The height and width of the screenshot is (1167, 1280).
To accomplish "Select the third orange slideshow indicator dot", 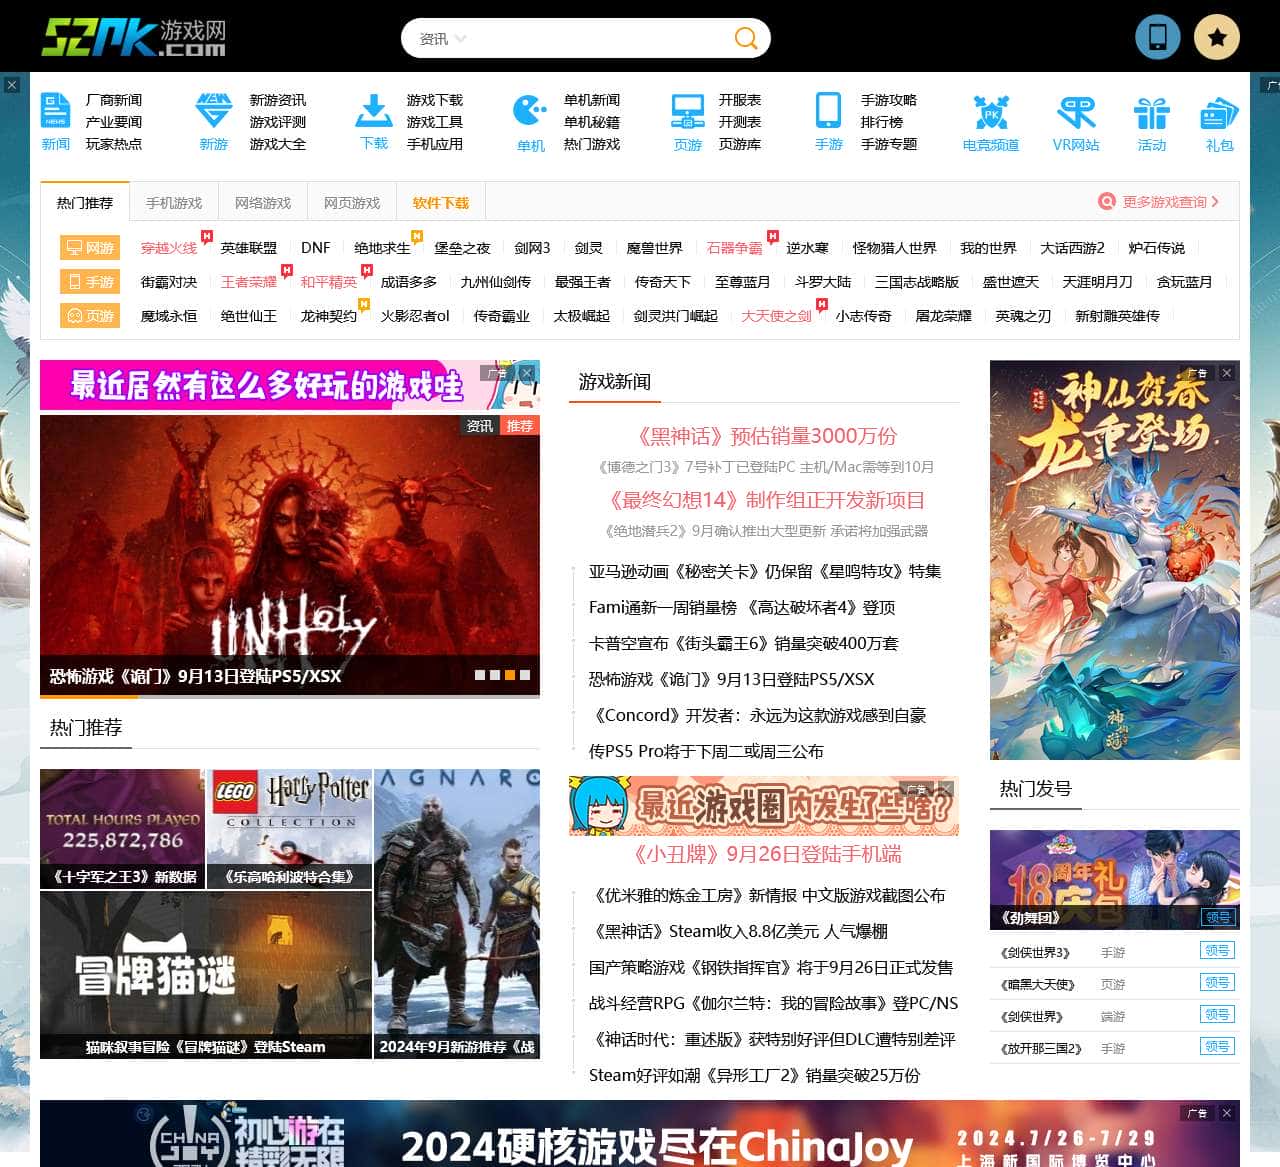I will click(510, 675).
